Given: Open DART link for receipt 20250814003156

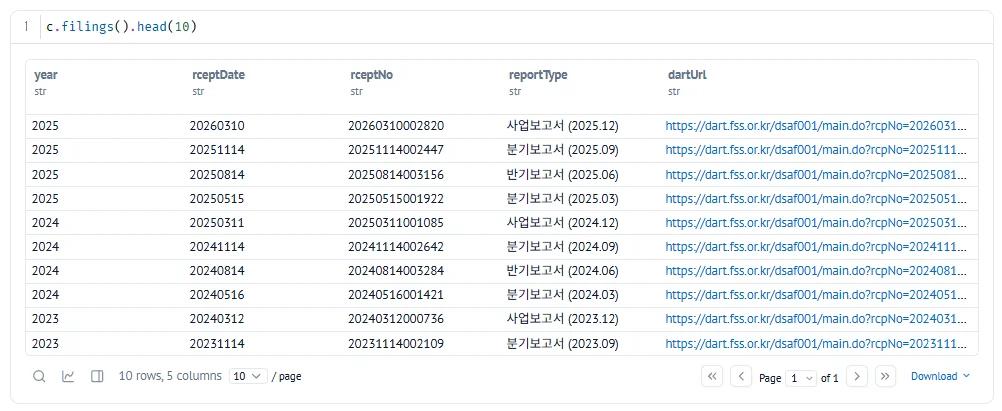Looking at the screenshot, I should (x=816, y=174).
